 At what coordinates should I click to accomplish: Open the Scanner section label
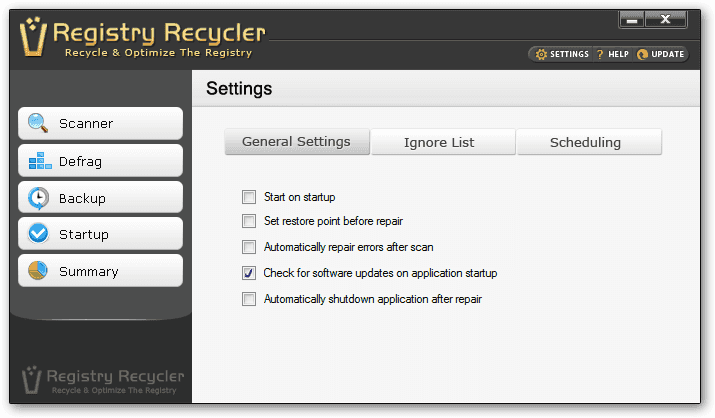[86, 124]
